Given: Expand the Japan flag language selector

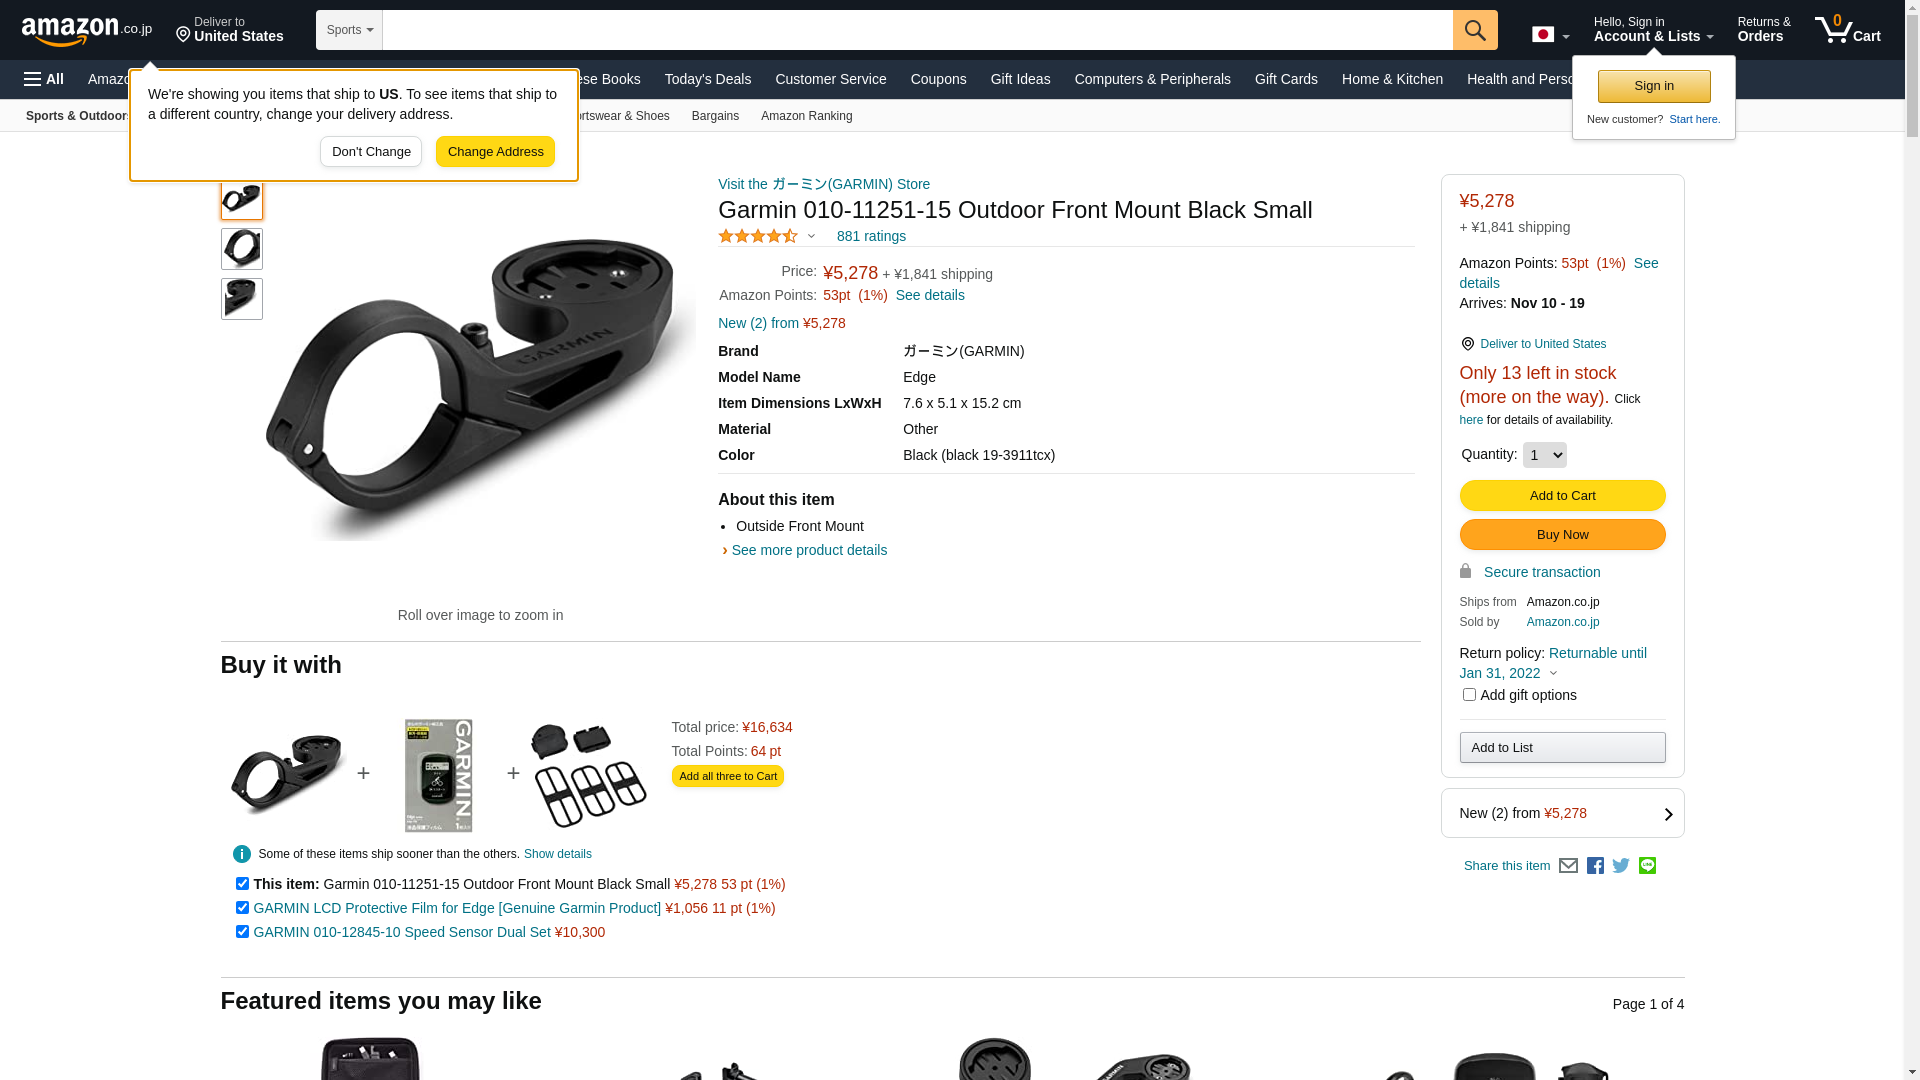Looking at the screenshot, I should (1550, 35).
